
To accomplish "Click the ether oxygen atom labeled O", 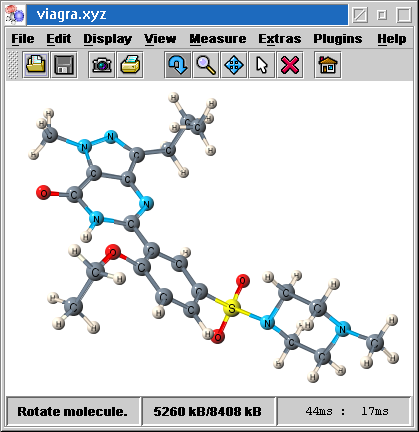I will click(113, 252).
